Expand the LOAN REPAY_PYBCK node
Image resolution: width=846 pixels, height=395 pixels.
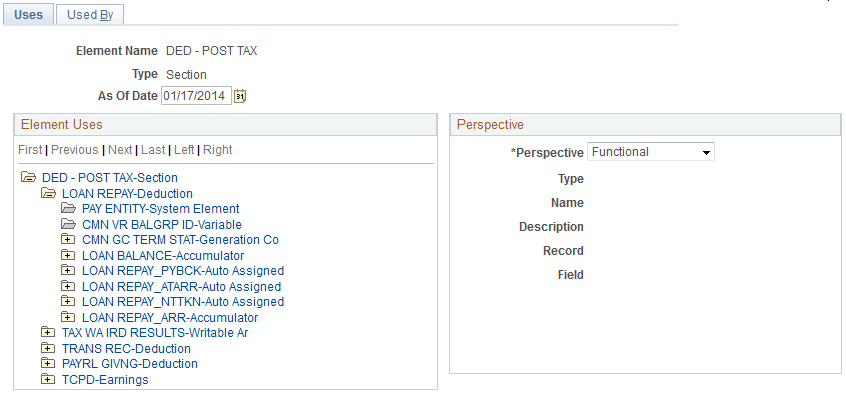coord(67,270)
